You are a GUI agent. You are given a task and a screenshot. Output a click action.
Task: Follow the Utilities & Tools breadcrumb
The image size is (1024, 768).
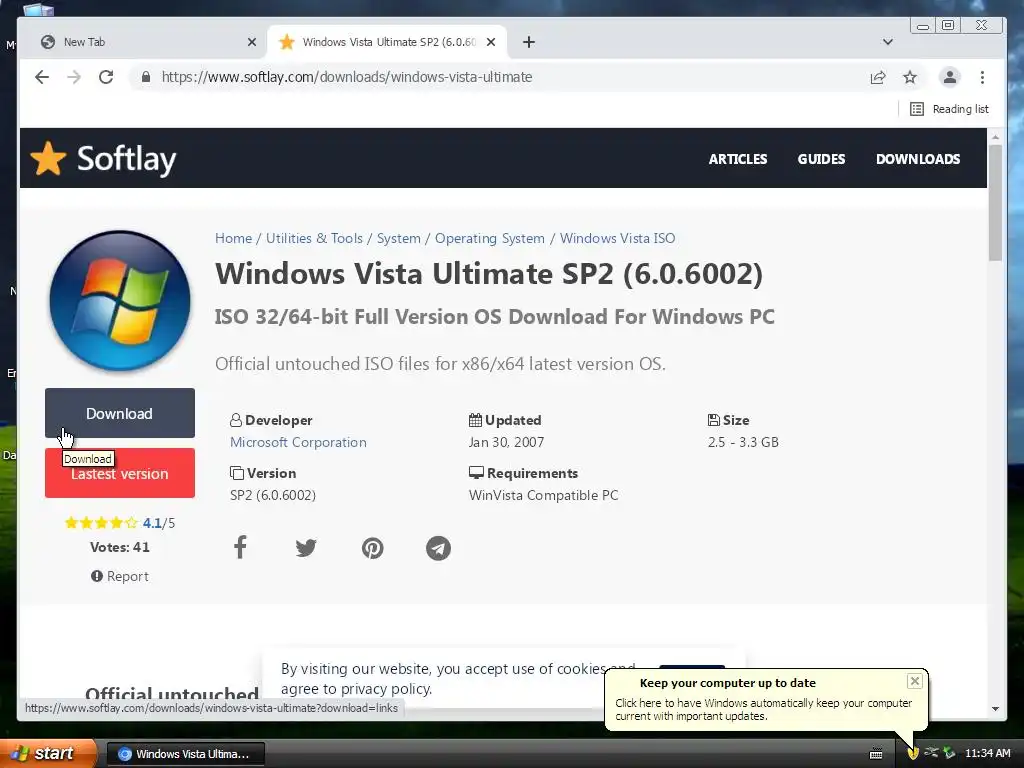point(314,238)
